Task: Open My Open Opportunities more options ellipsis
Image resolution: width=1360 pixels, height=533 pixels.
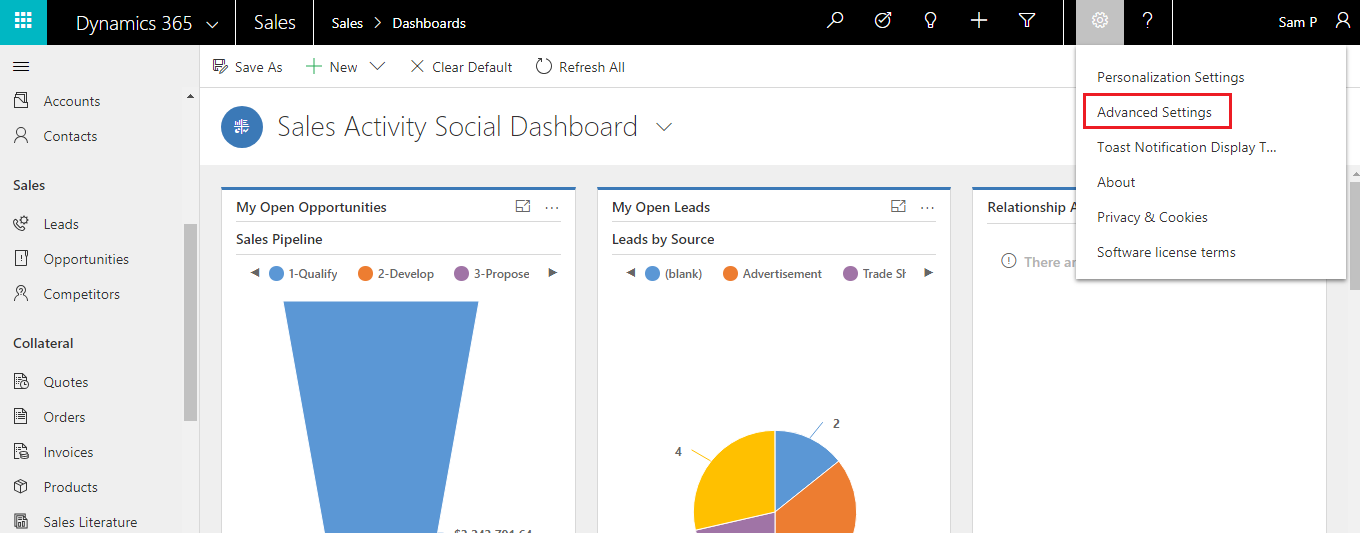Action: pyautogui.click(x=552, y=207)
